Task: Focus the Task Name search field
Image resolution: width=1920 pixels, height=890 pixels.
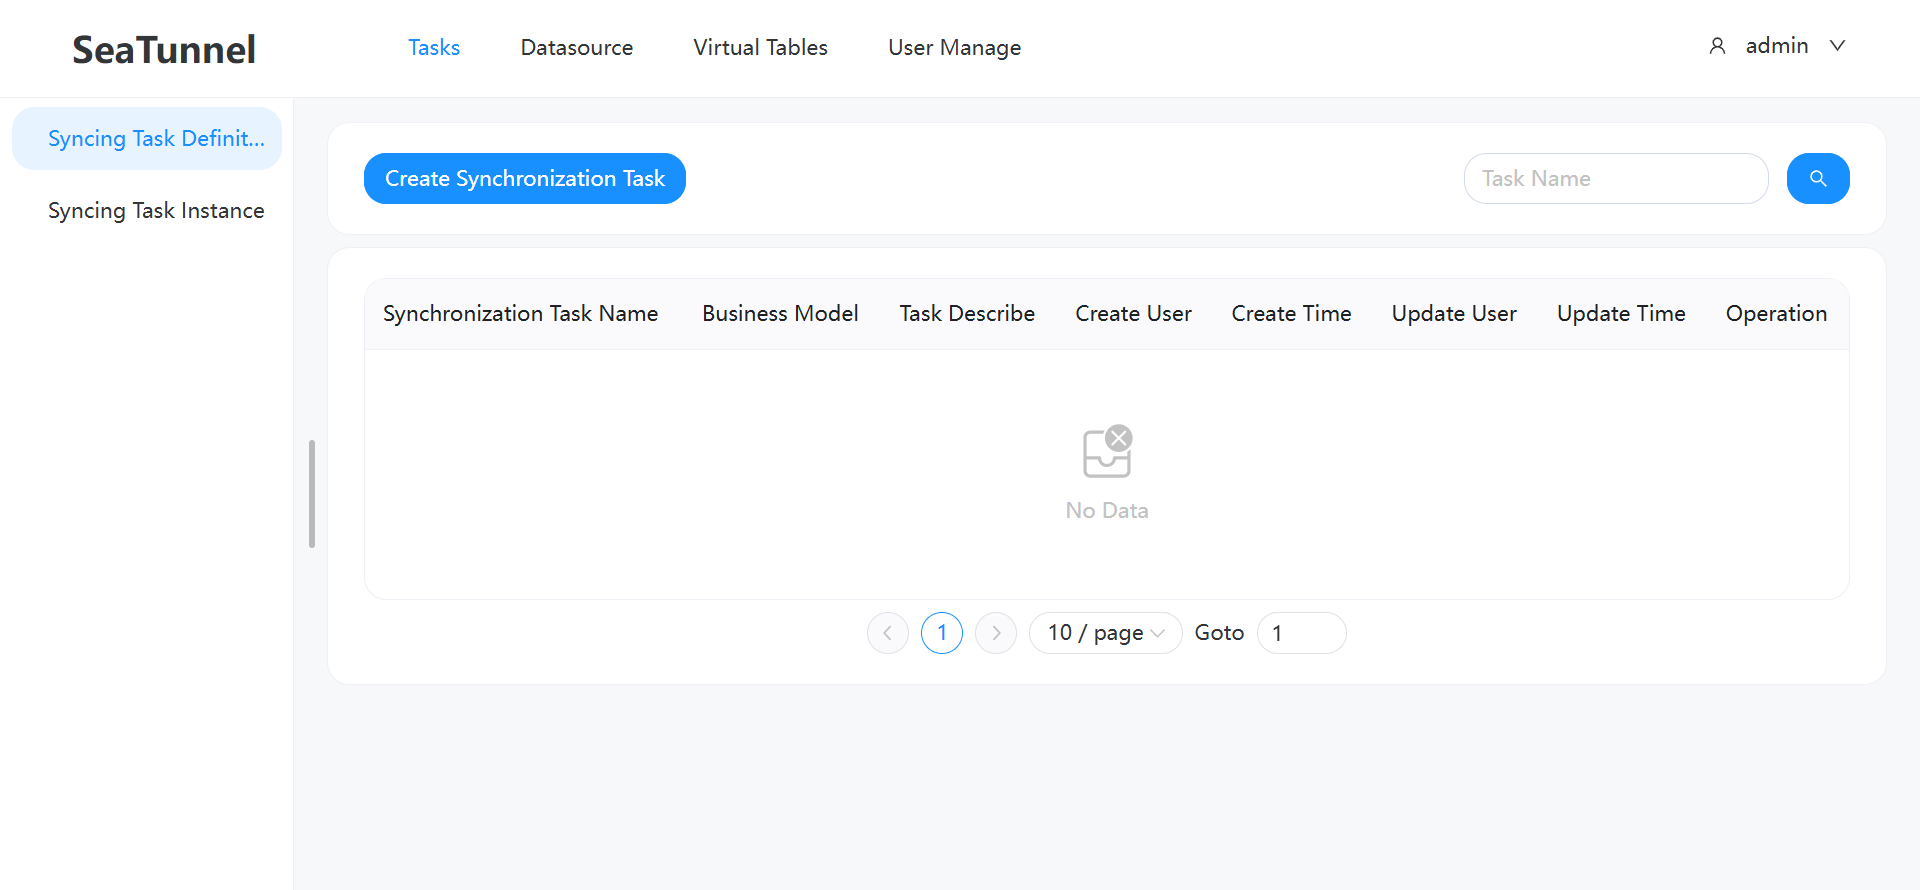Action: click(x=1616, y=178)
